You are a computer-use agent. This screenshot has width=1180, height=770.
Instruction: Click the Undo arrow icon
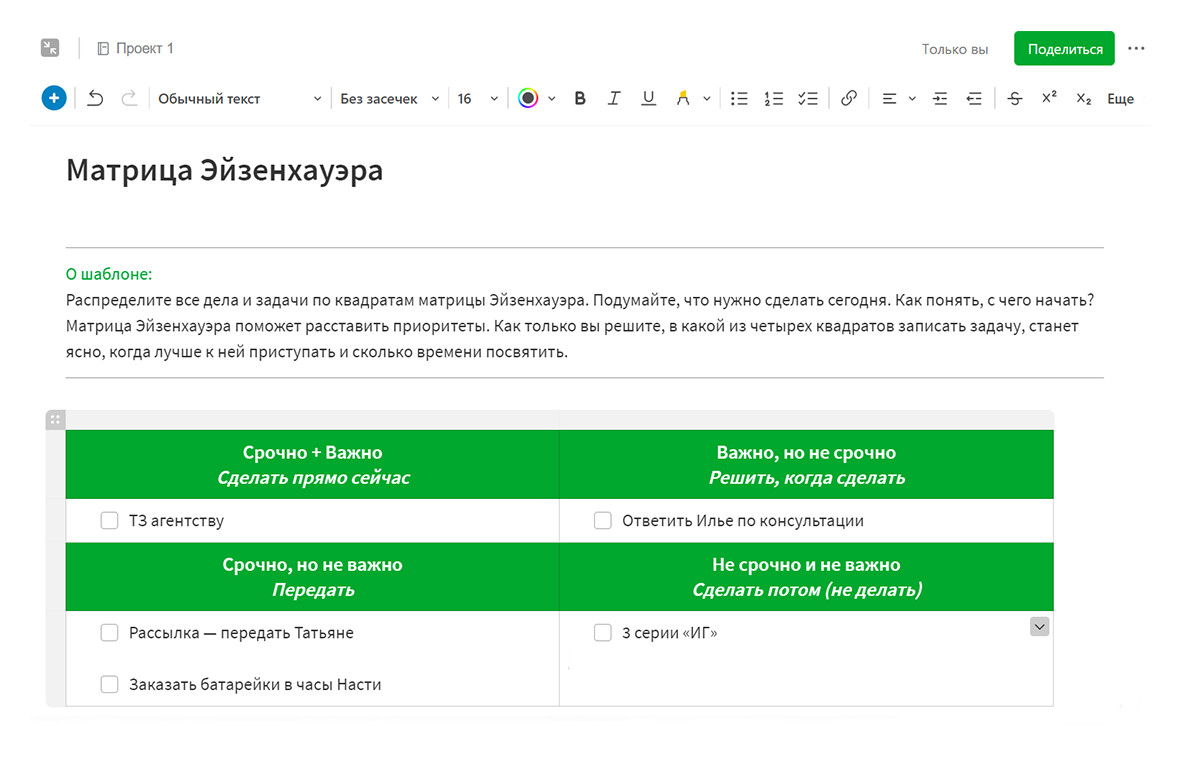[95, 98]
